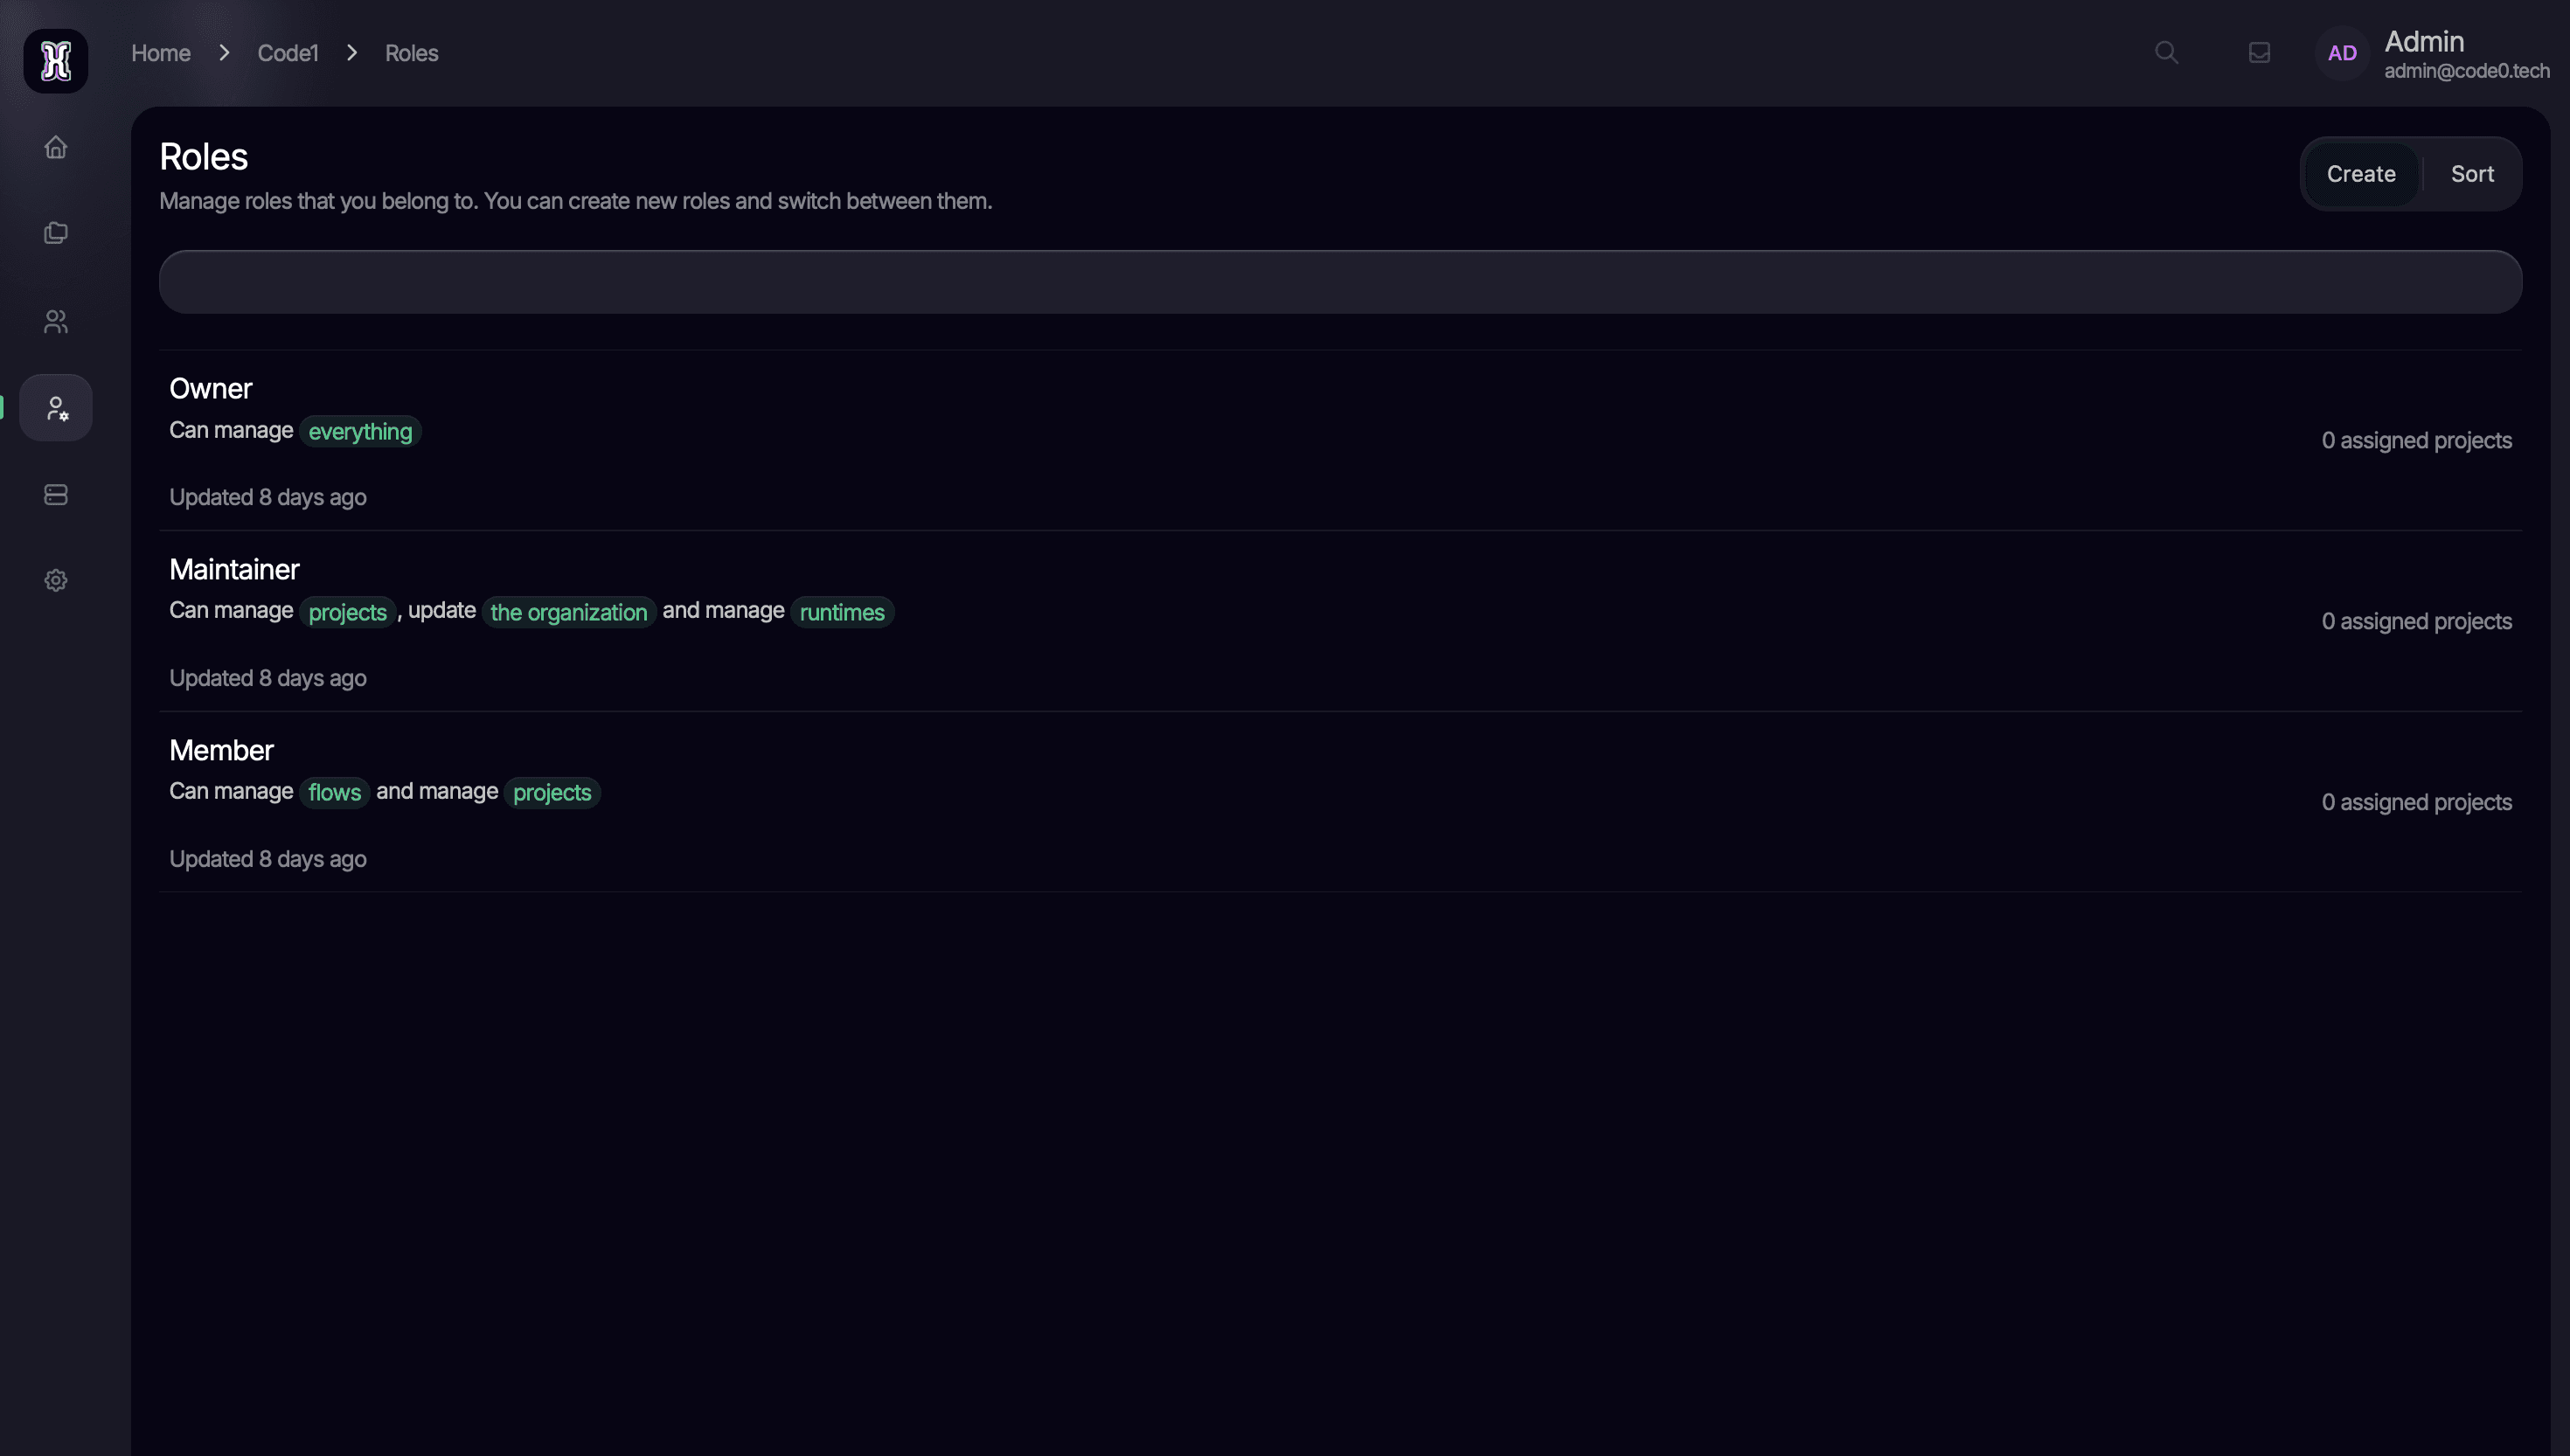2570x1456 pixels.
Task: Click the 'runtimes' badge under Maintainer
Action: pyautogui.click(x=841, y=612)
